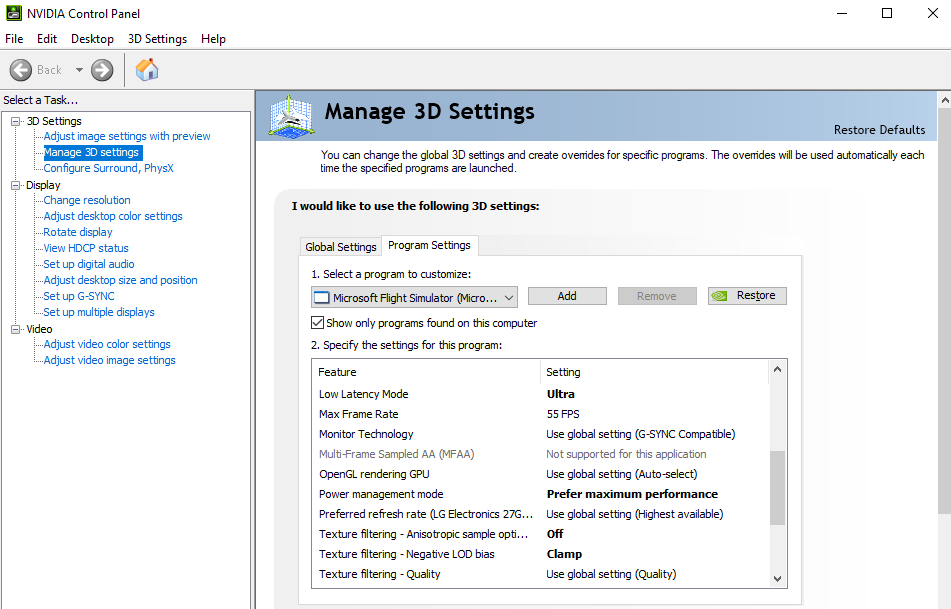The image size is (951, 609).
Task: Collapse the Display tree branch
Action: point(14,184)
